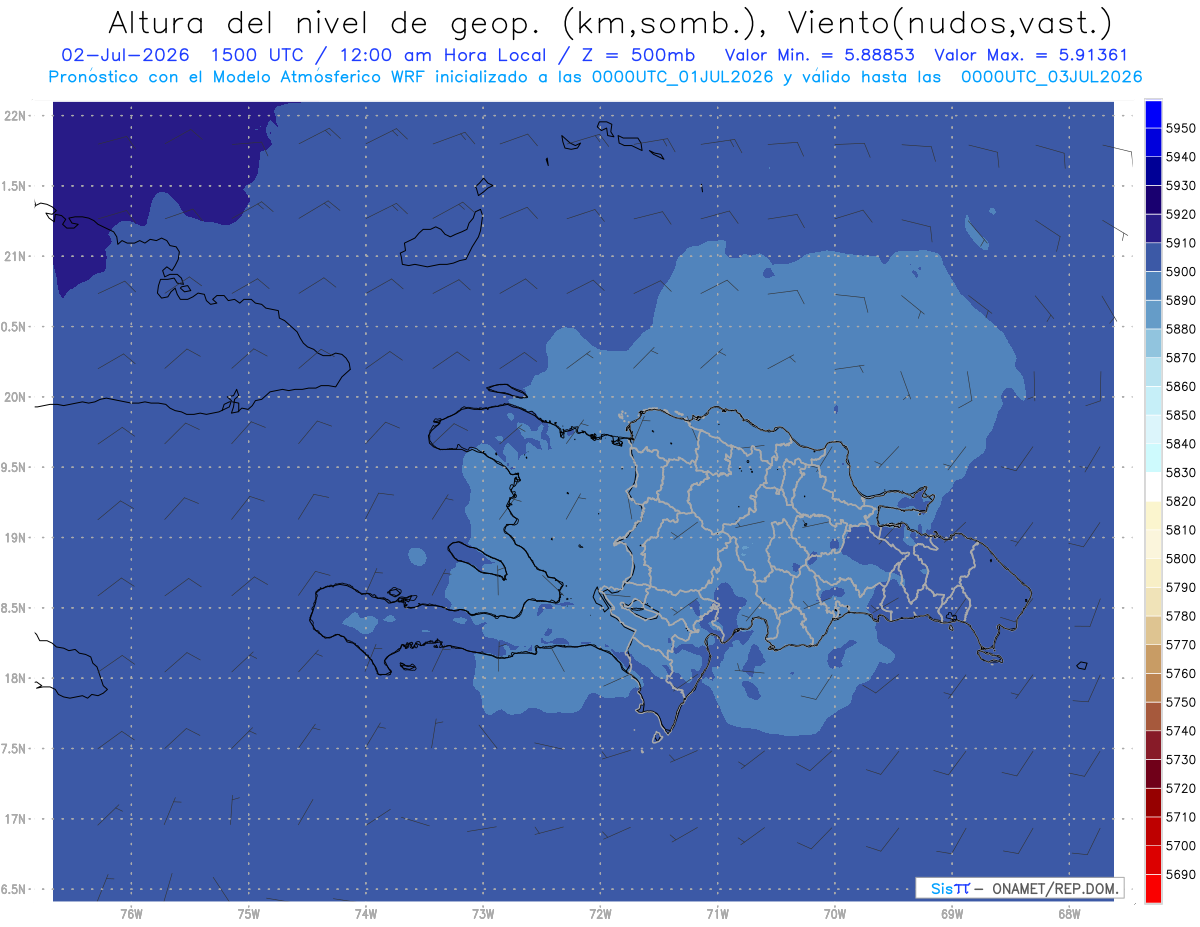Image resolution: width=1200 pixels, height=927 pixels.
Task: Click the '70W' longitude label
Action: point(835,914)
